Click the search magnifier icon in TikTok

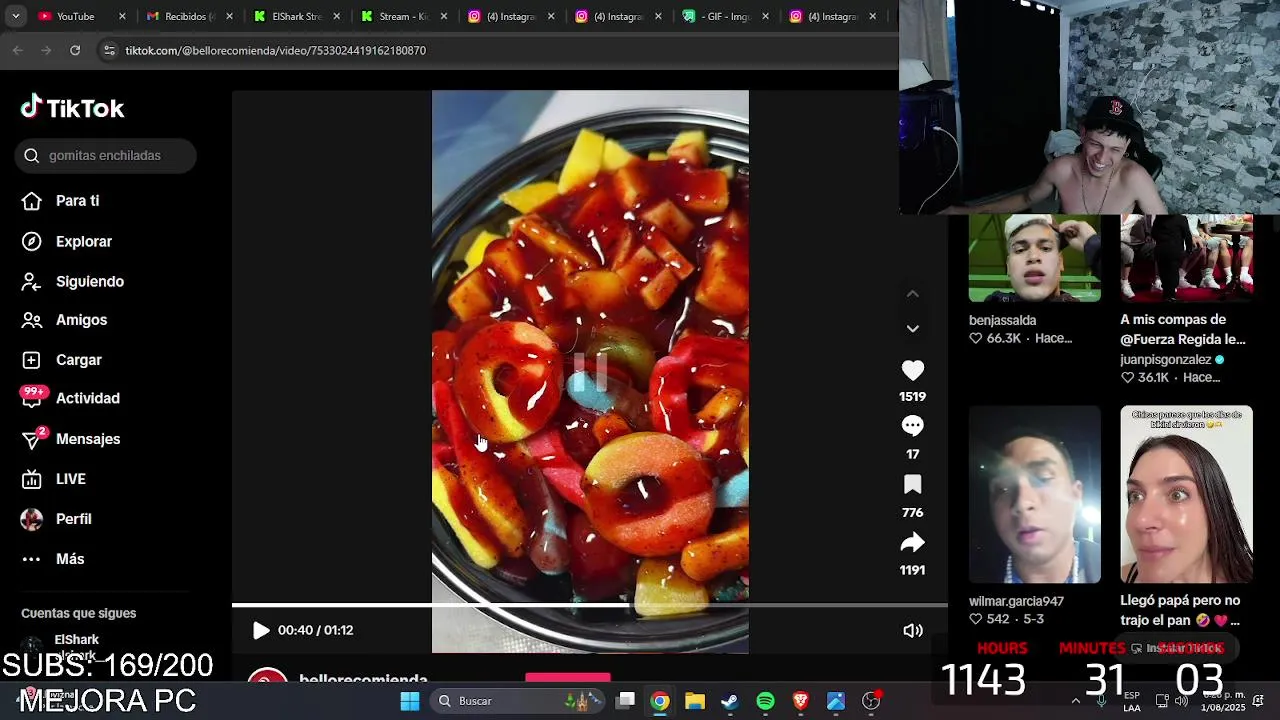32,155
